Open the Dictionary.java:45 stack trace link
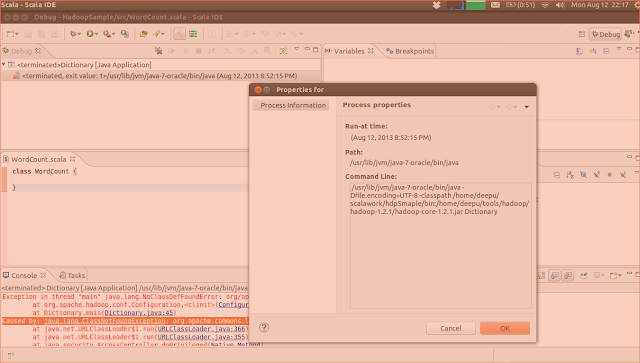Image resolution: width=640 pixels, height=363 pixels. 139,313
